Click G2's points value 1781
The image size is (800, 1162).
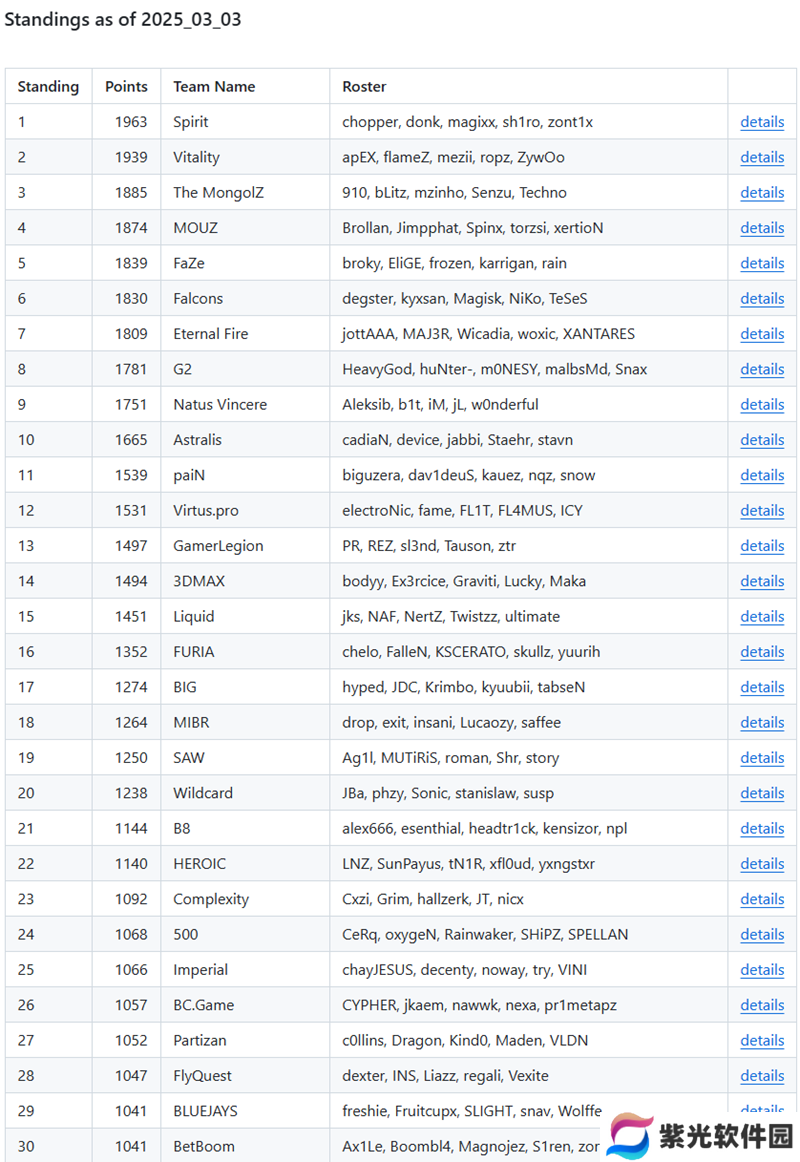pos(131,369)
